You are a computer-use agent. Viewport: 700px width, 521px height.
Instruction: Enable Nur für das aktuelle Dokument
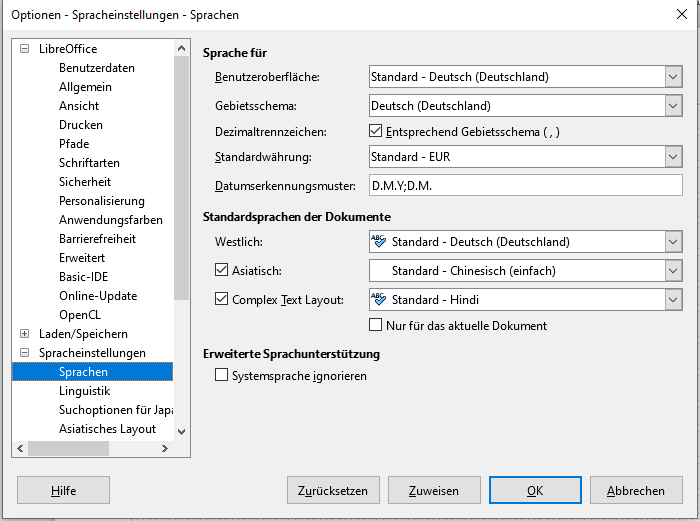[x=375, y=325]
